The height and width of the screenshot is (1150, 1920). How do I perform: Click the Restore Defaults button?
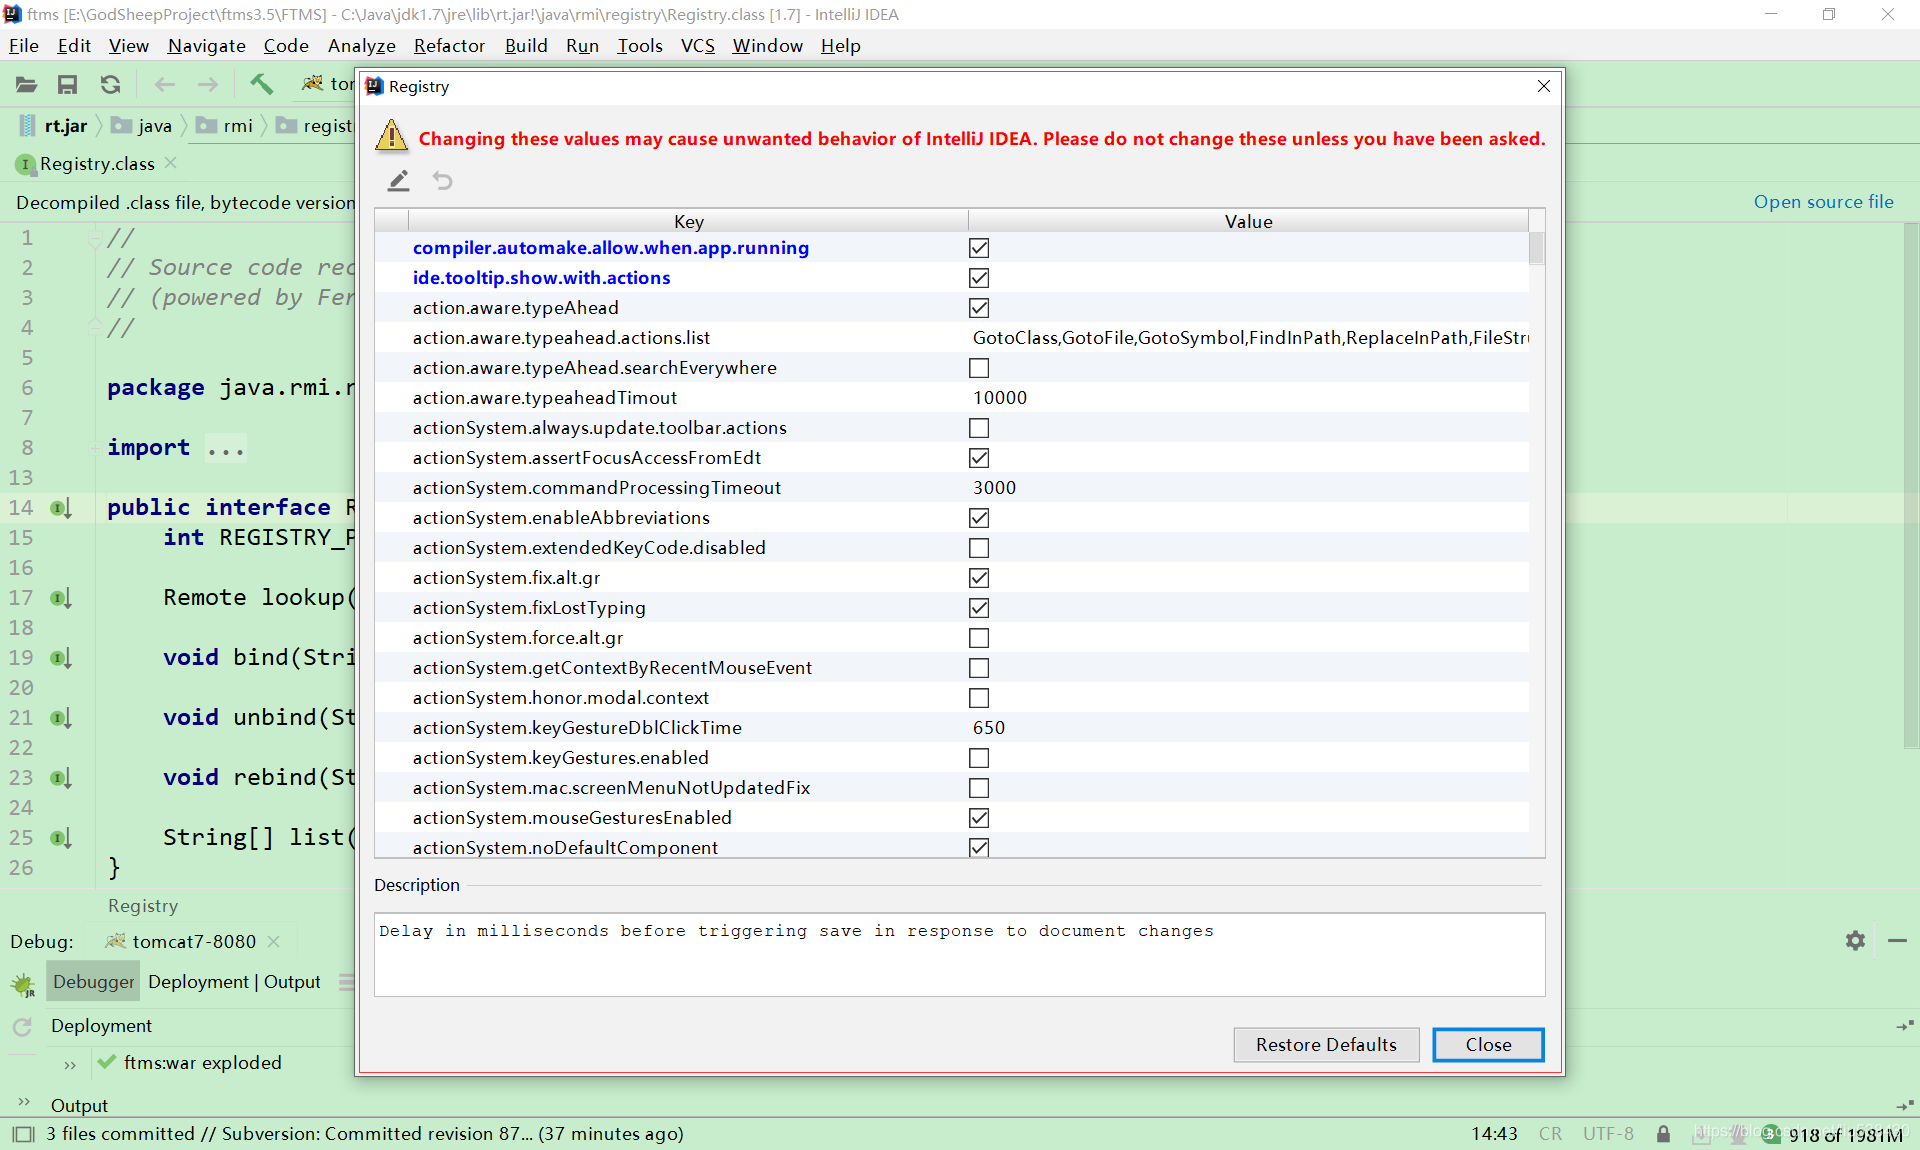coord(1326,1045)
